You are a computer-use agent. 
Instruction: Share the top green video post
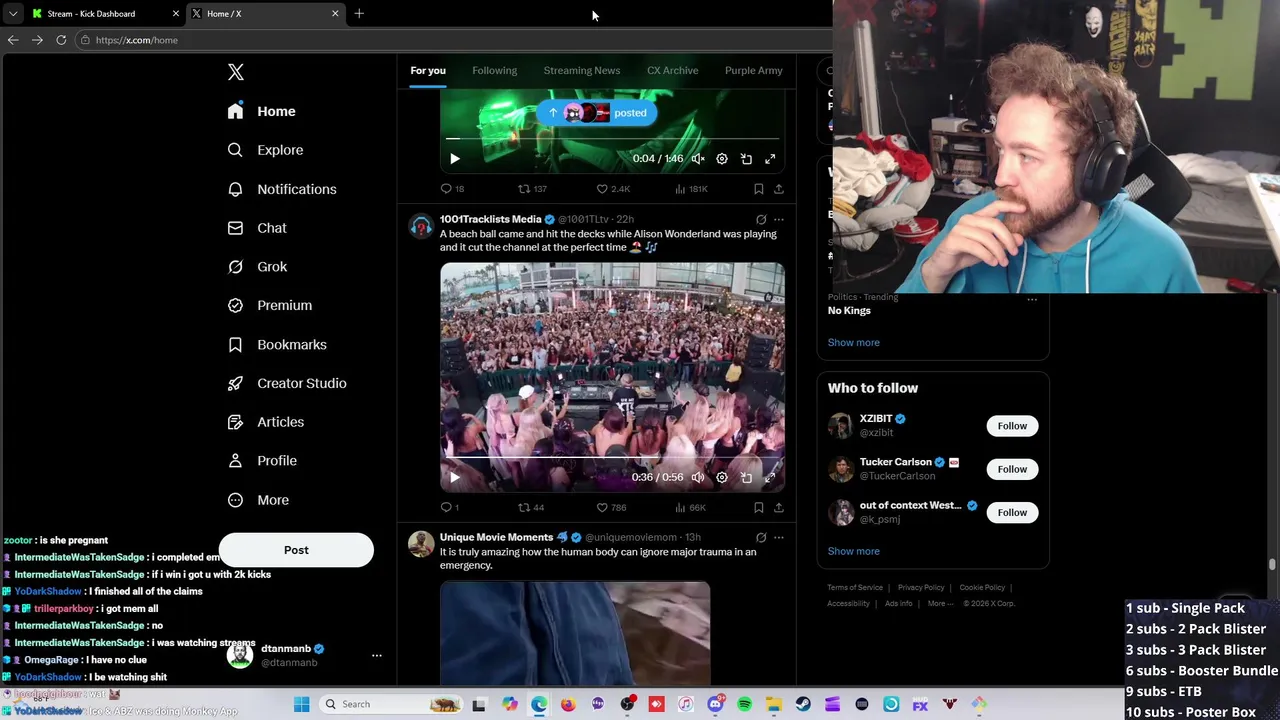pos(779,189)
